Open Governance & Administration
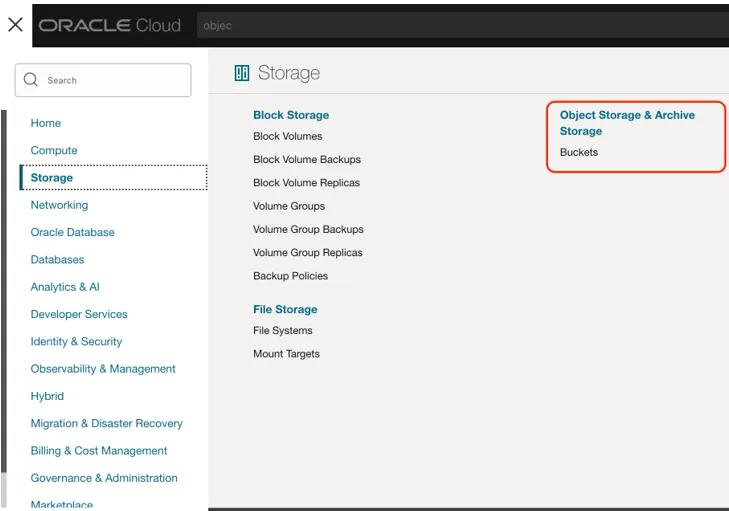 (x=104, y=478)
